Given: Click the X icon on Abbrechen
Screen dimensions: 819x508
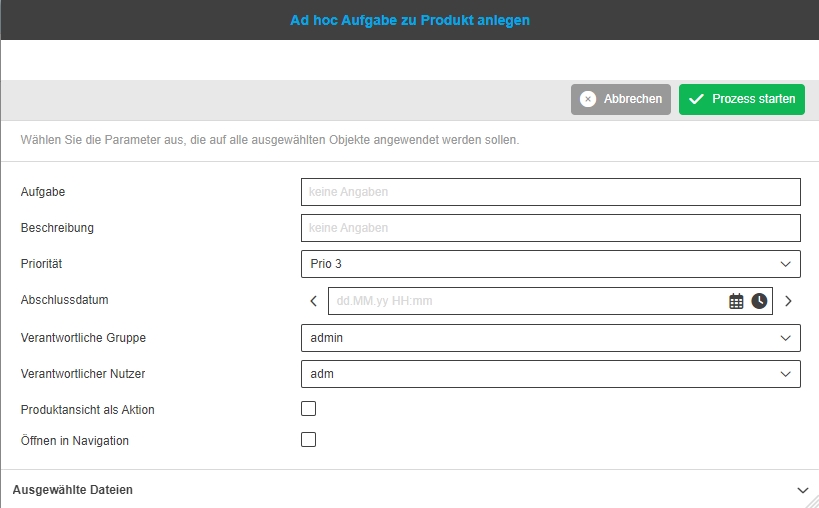Looking at the screenshot, I should point(588,99).
